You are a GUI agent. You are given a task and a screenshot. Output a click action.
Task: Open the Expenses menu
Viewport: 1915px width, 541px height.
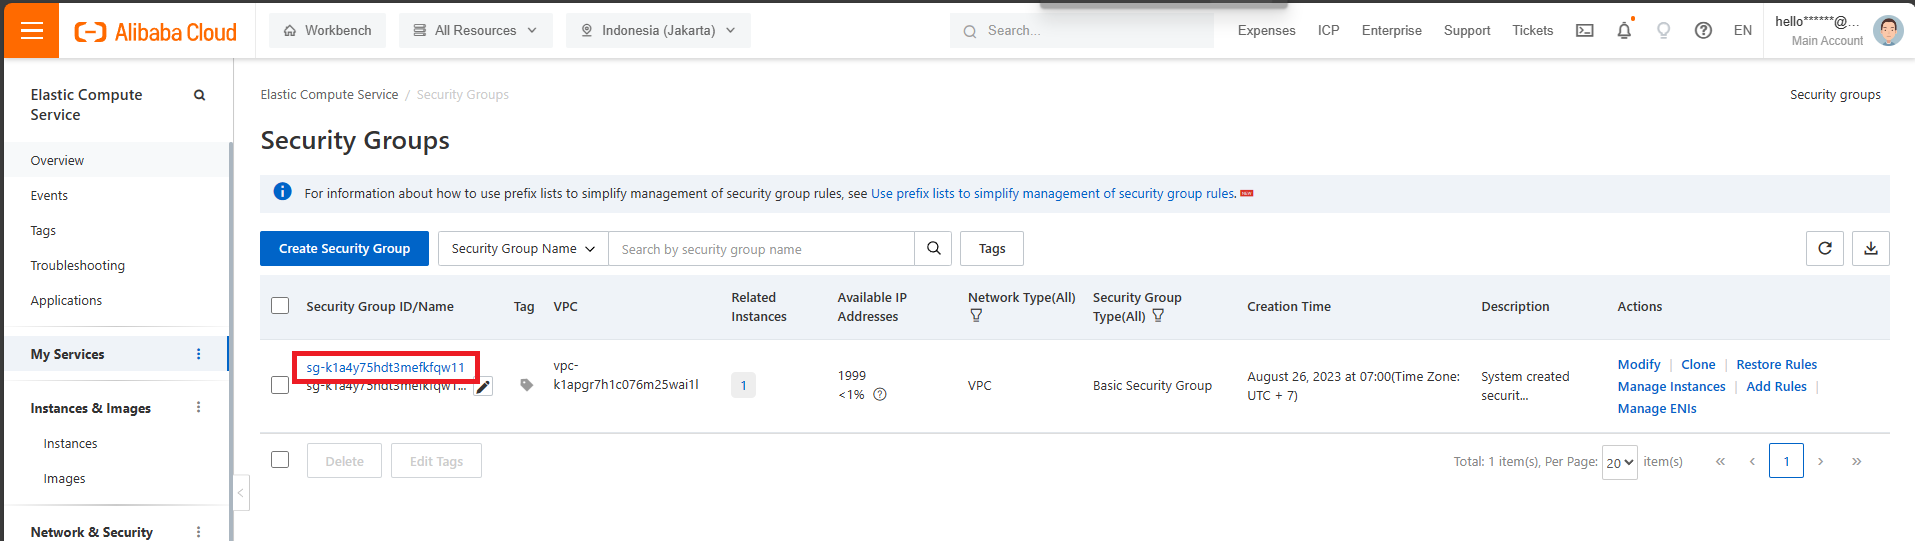pyautogui.click(x=1266, y=31)
